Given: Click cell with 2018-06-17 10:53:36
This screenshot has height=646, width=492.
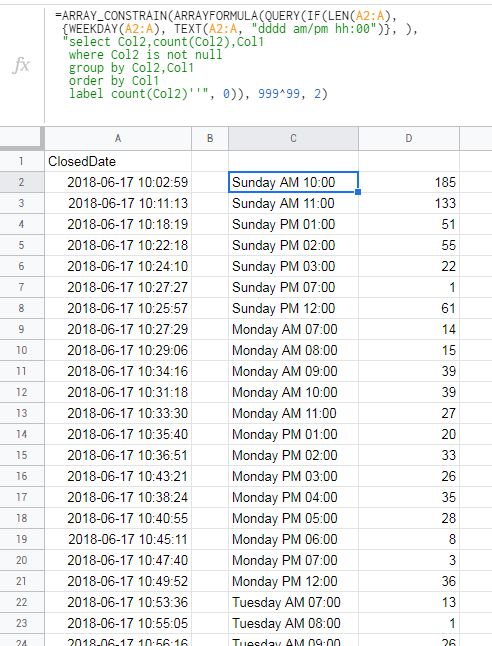Looking at the screenshot, I should [118, 602].
